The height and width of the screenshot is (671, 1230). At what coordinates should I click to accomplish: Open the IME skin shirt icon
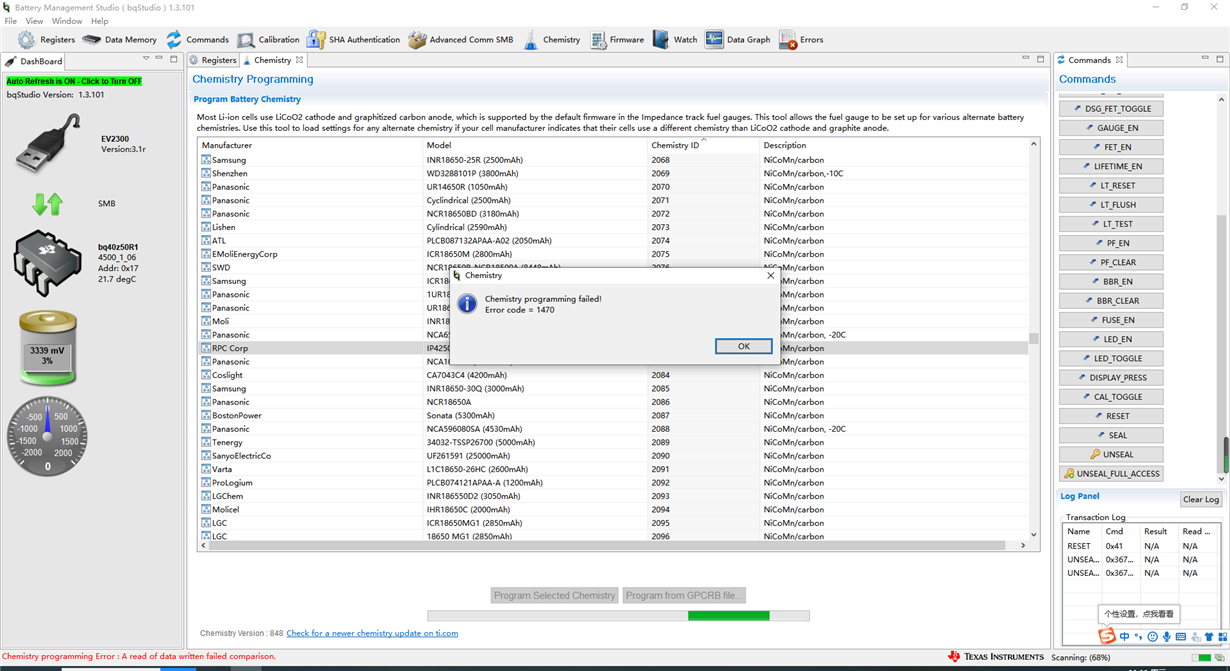(x=1208, y=636)
